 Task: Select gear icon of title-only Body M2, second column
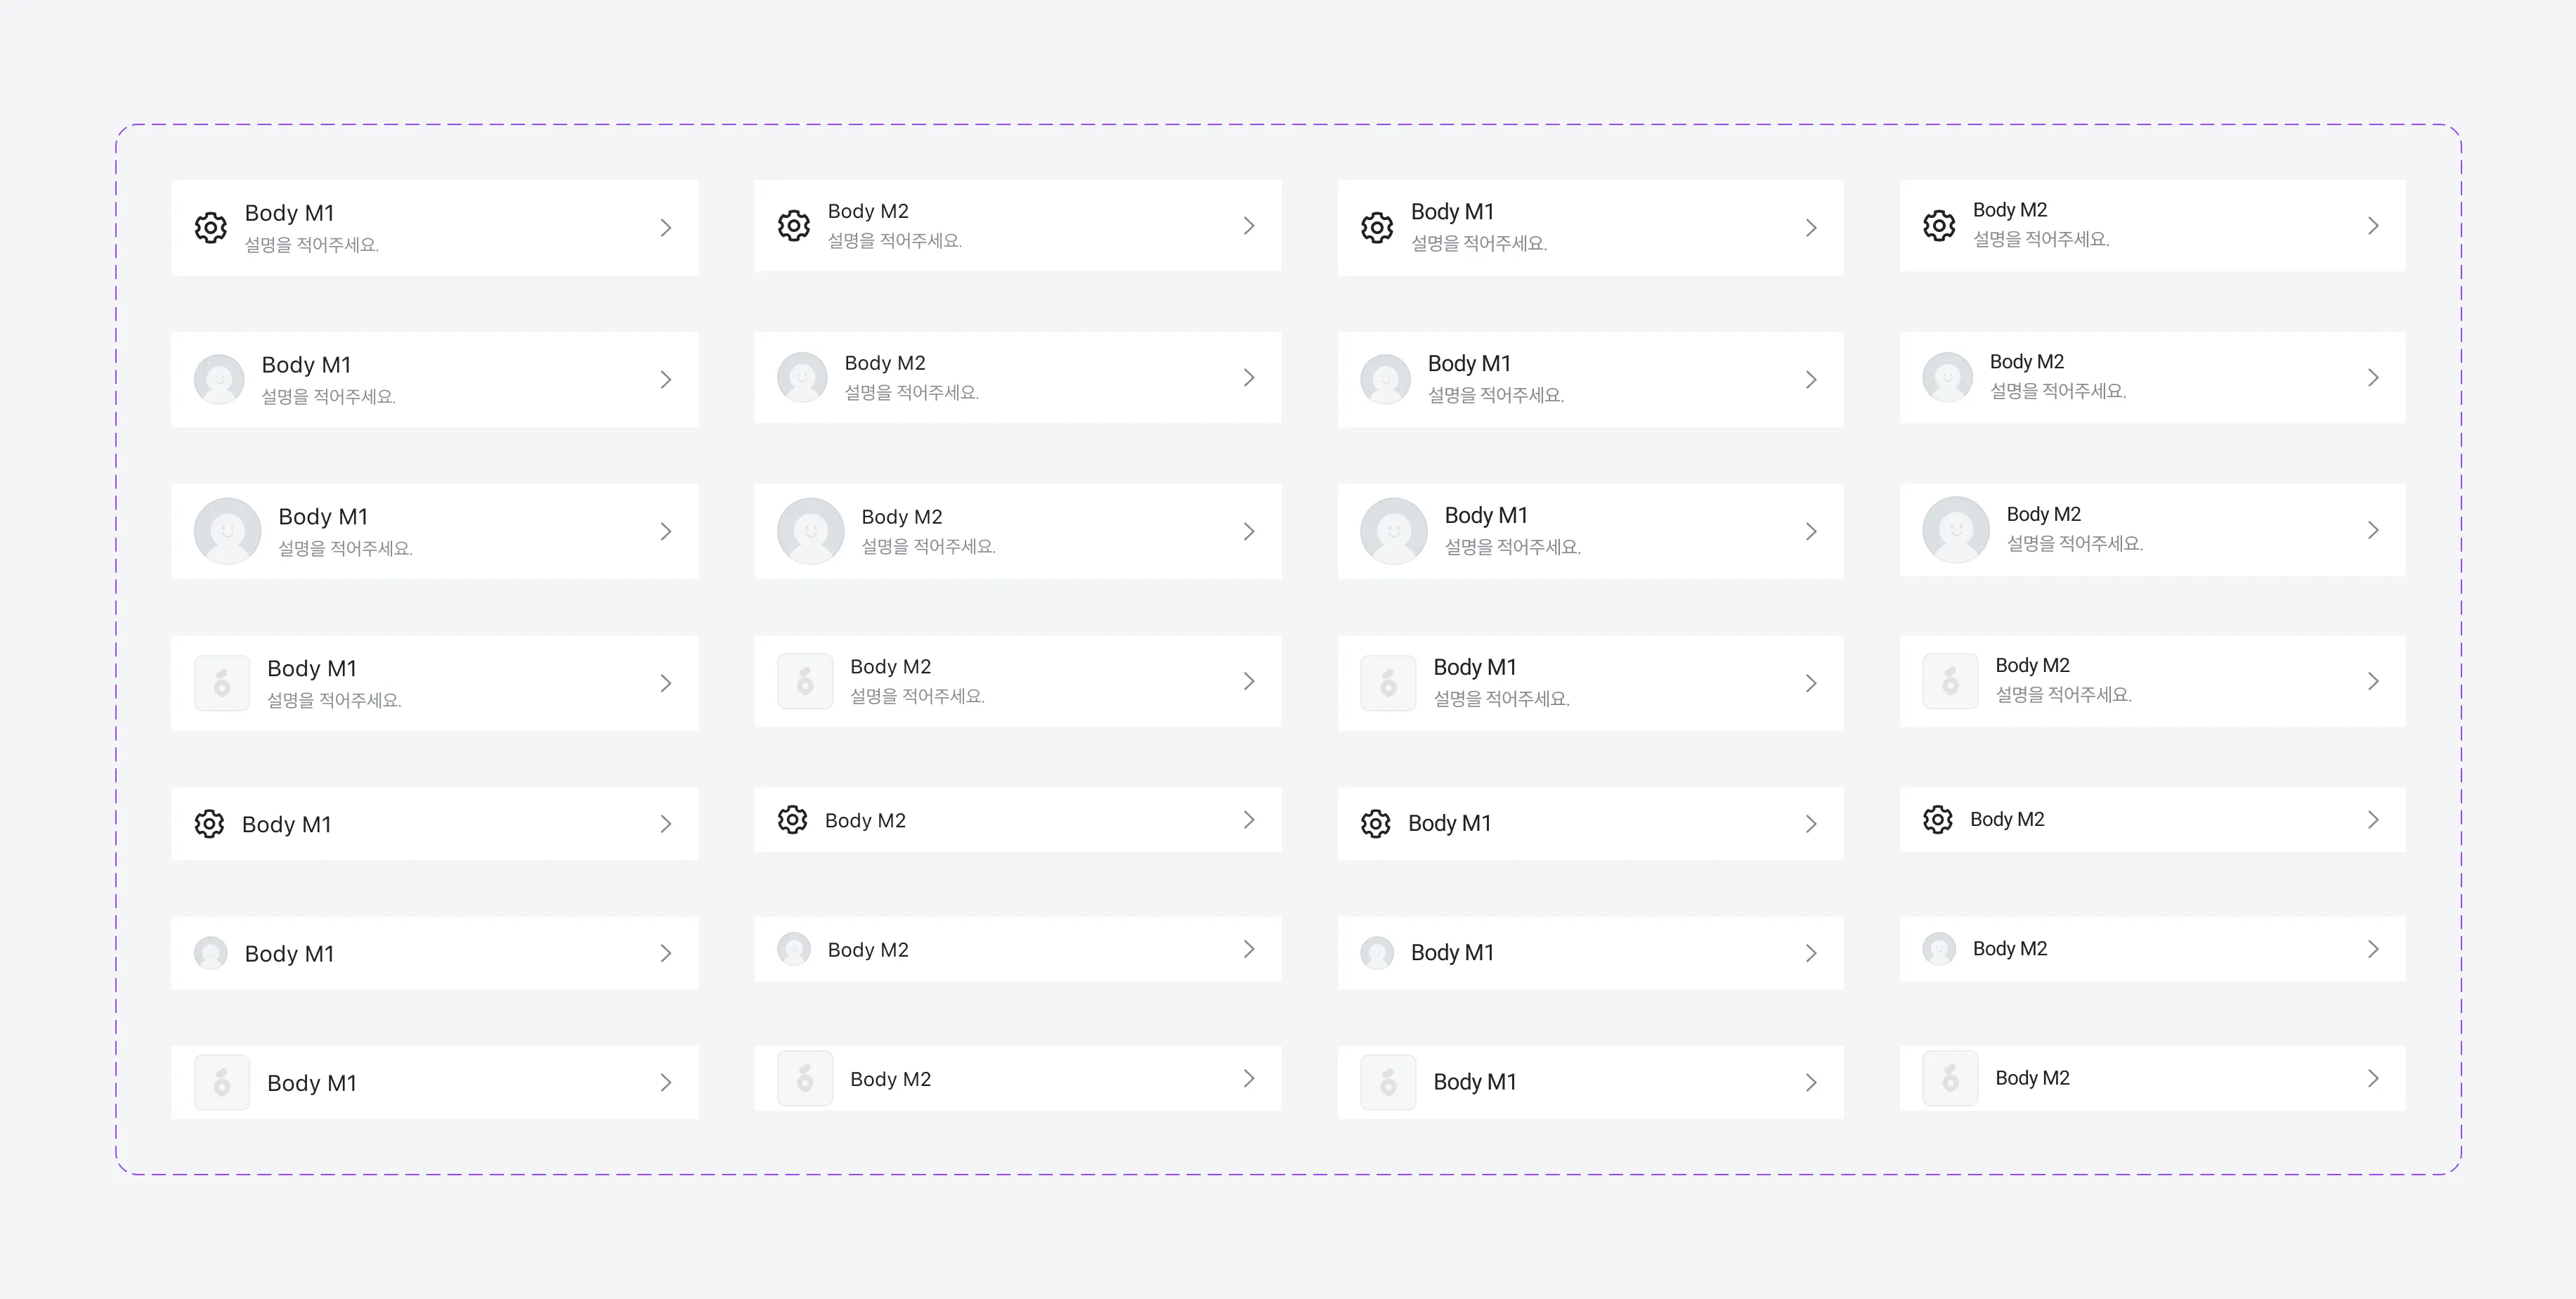(792, 820)
